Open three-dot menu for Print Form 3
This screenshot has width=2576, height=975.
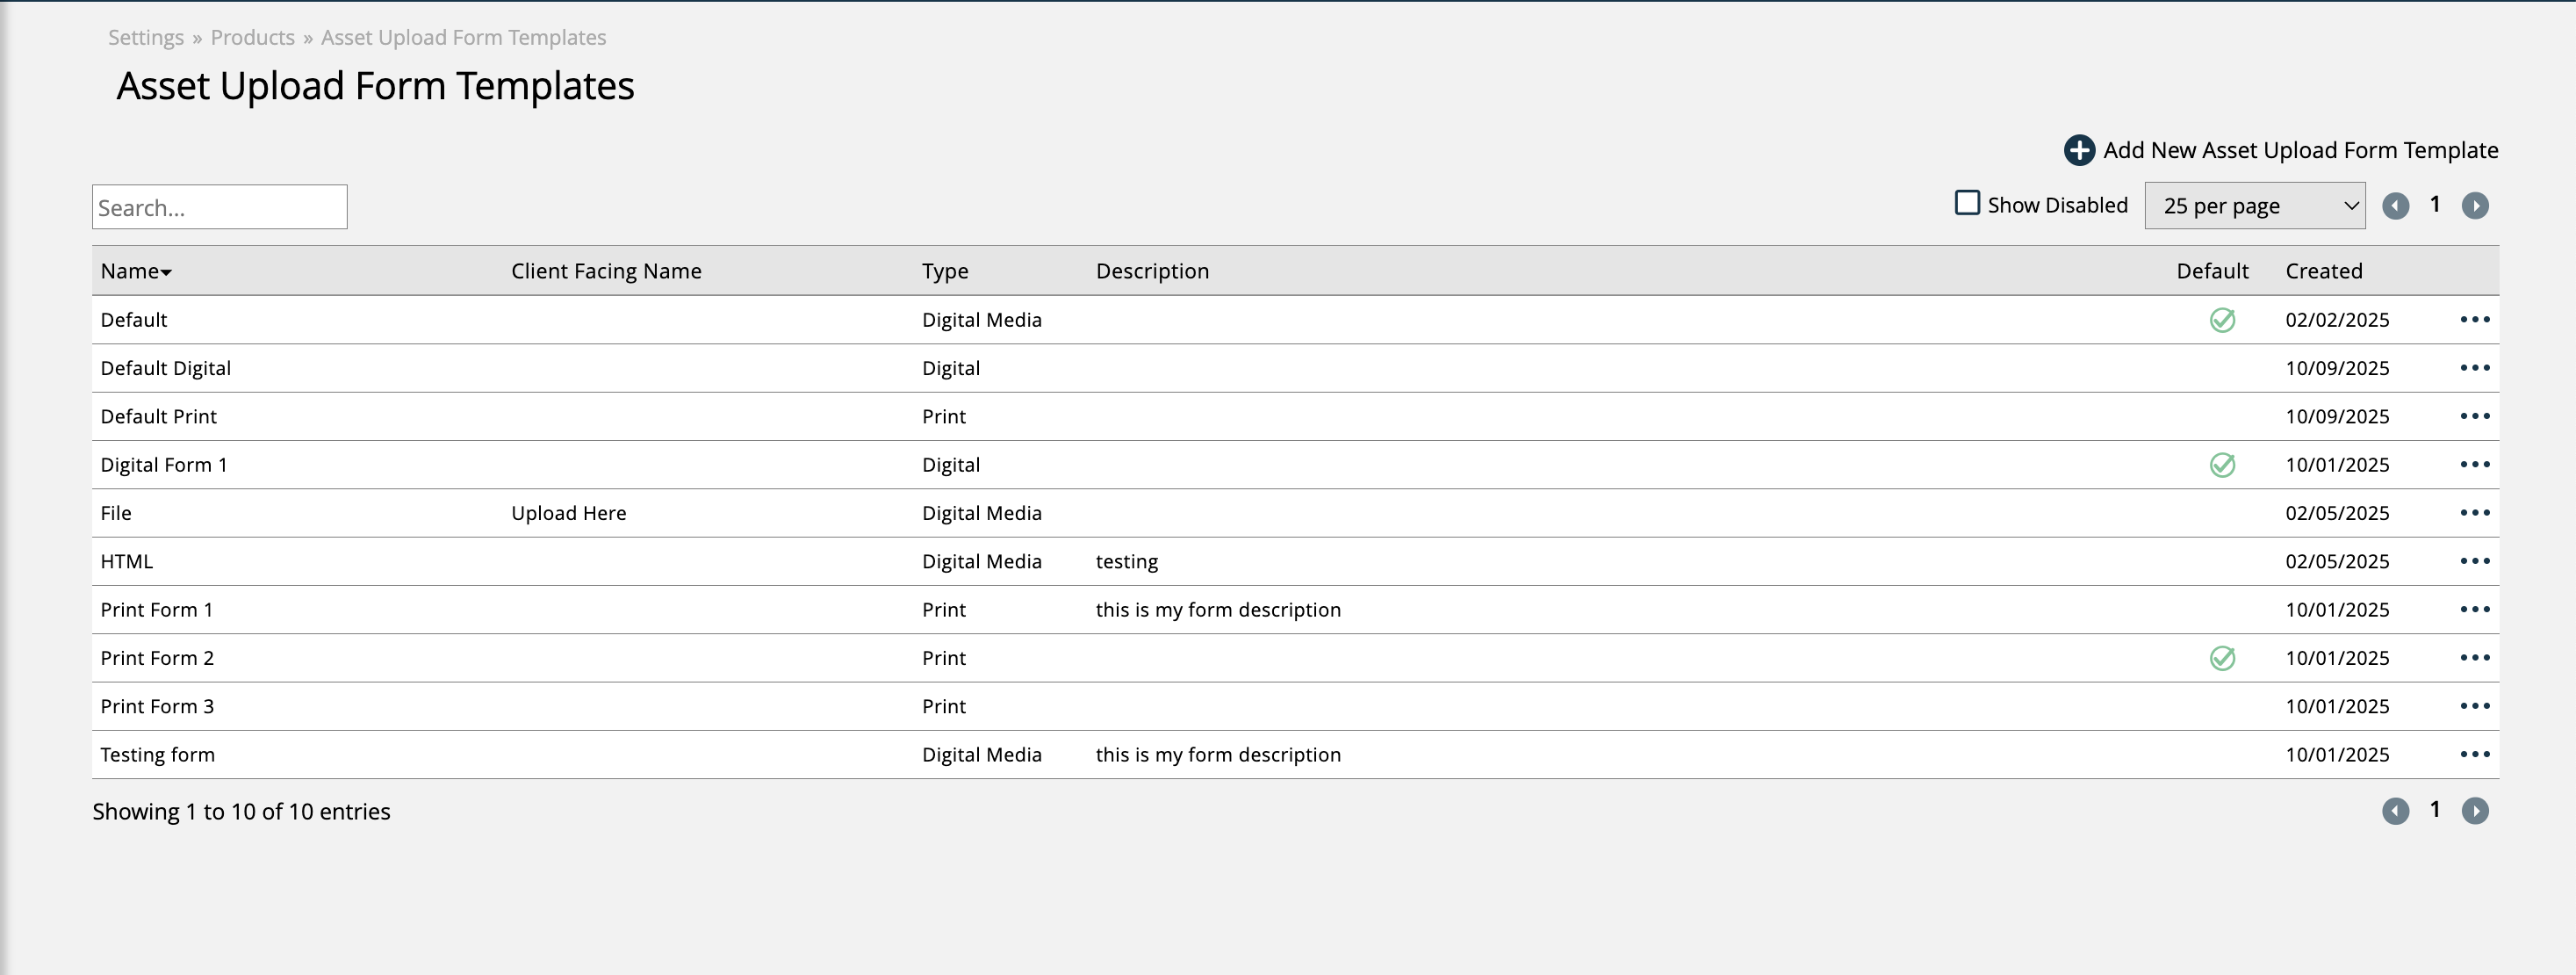pos(2474,706)
